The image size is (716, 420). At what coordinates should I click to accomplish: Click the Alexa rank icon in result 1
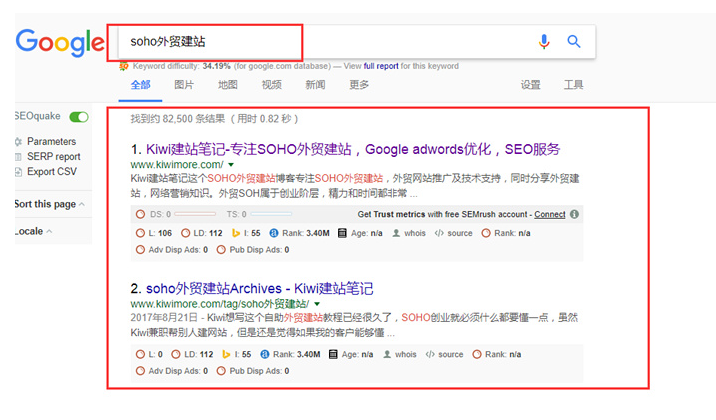274,233
